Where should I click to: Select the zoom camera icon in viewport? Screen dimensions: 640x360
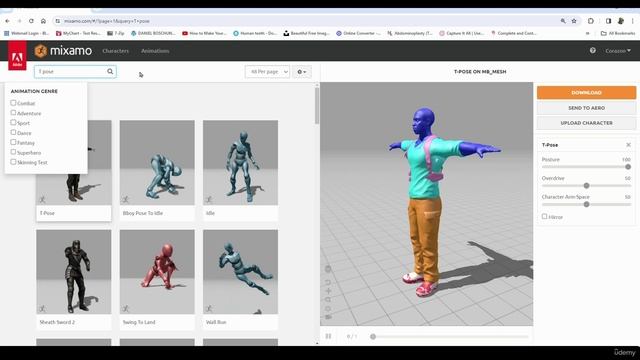point(328,300)
